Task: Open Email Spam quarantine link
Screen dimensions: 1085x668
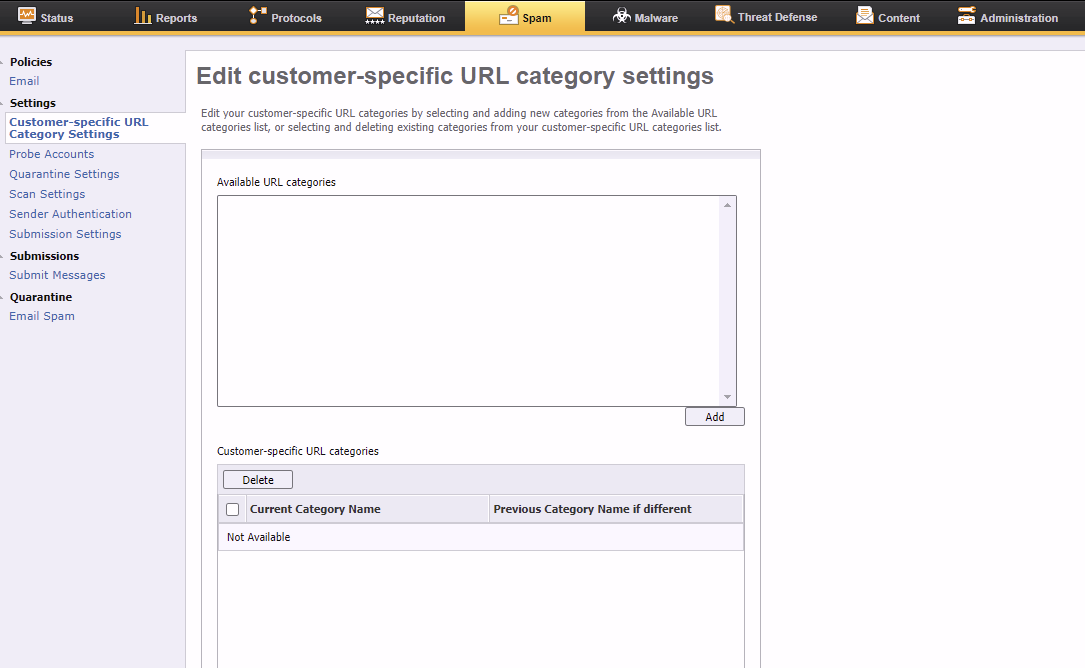Action: click(42, 316)
